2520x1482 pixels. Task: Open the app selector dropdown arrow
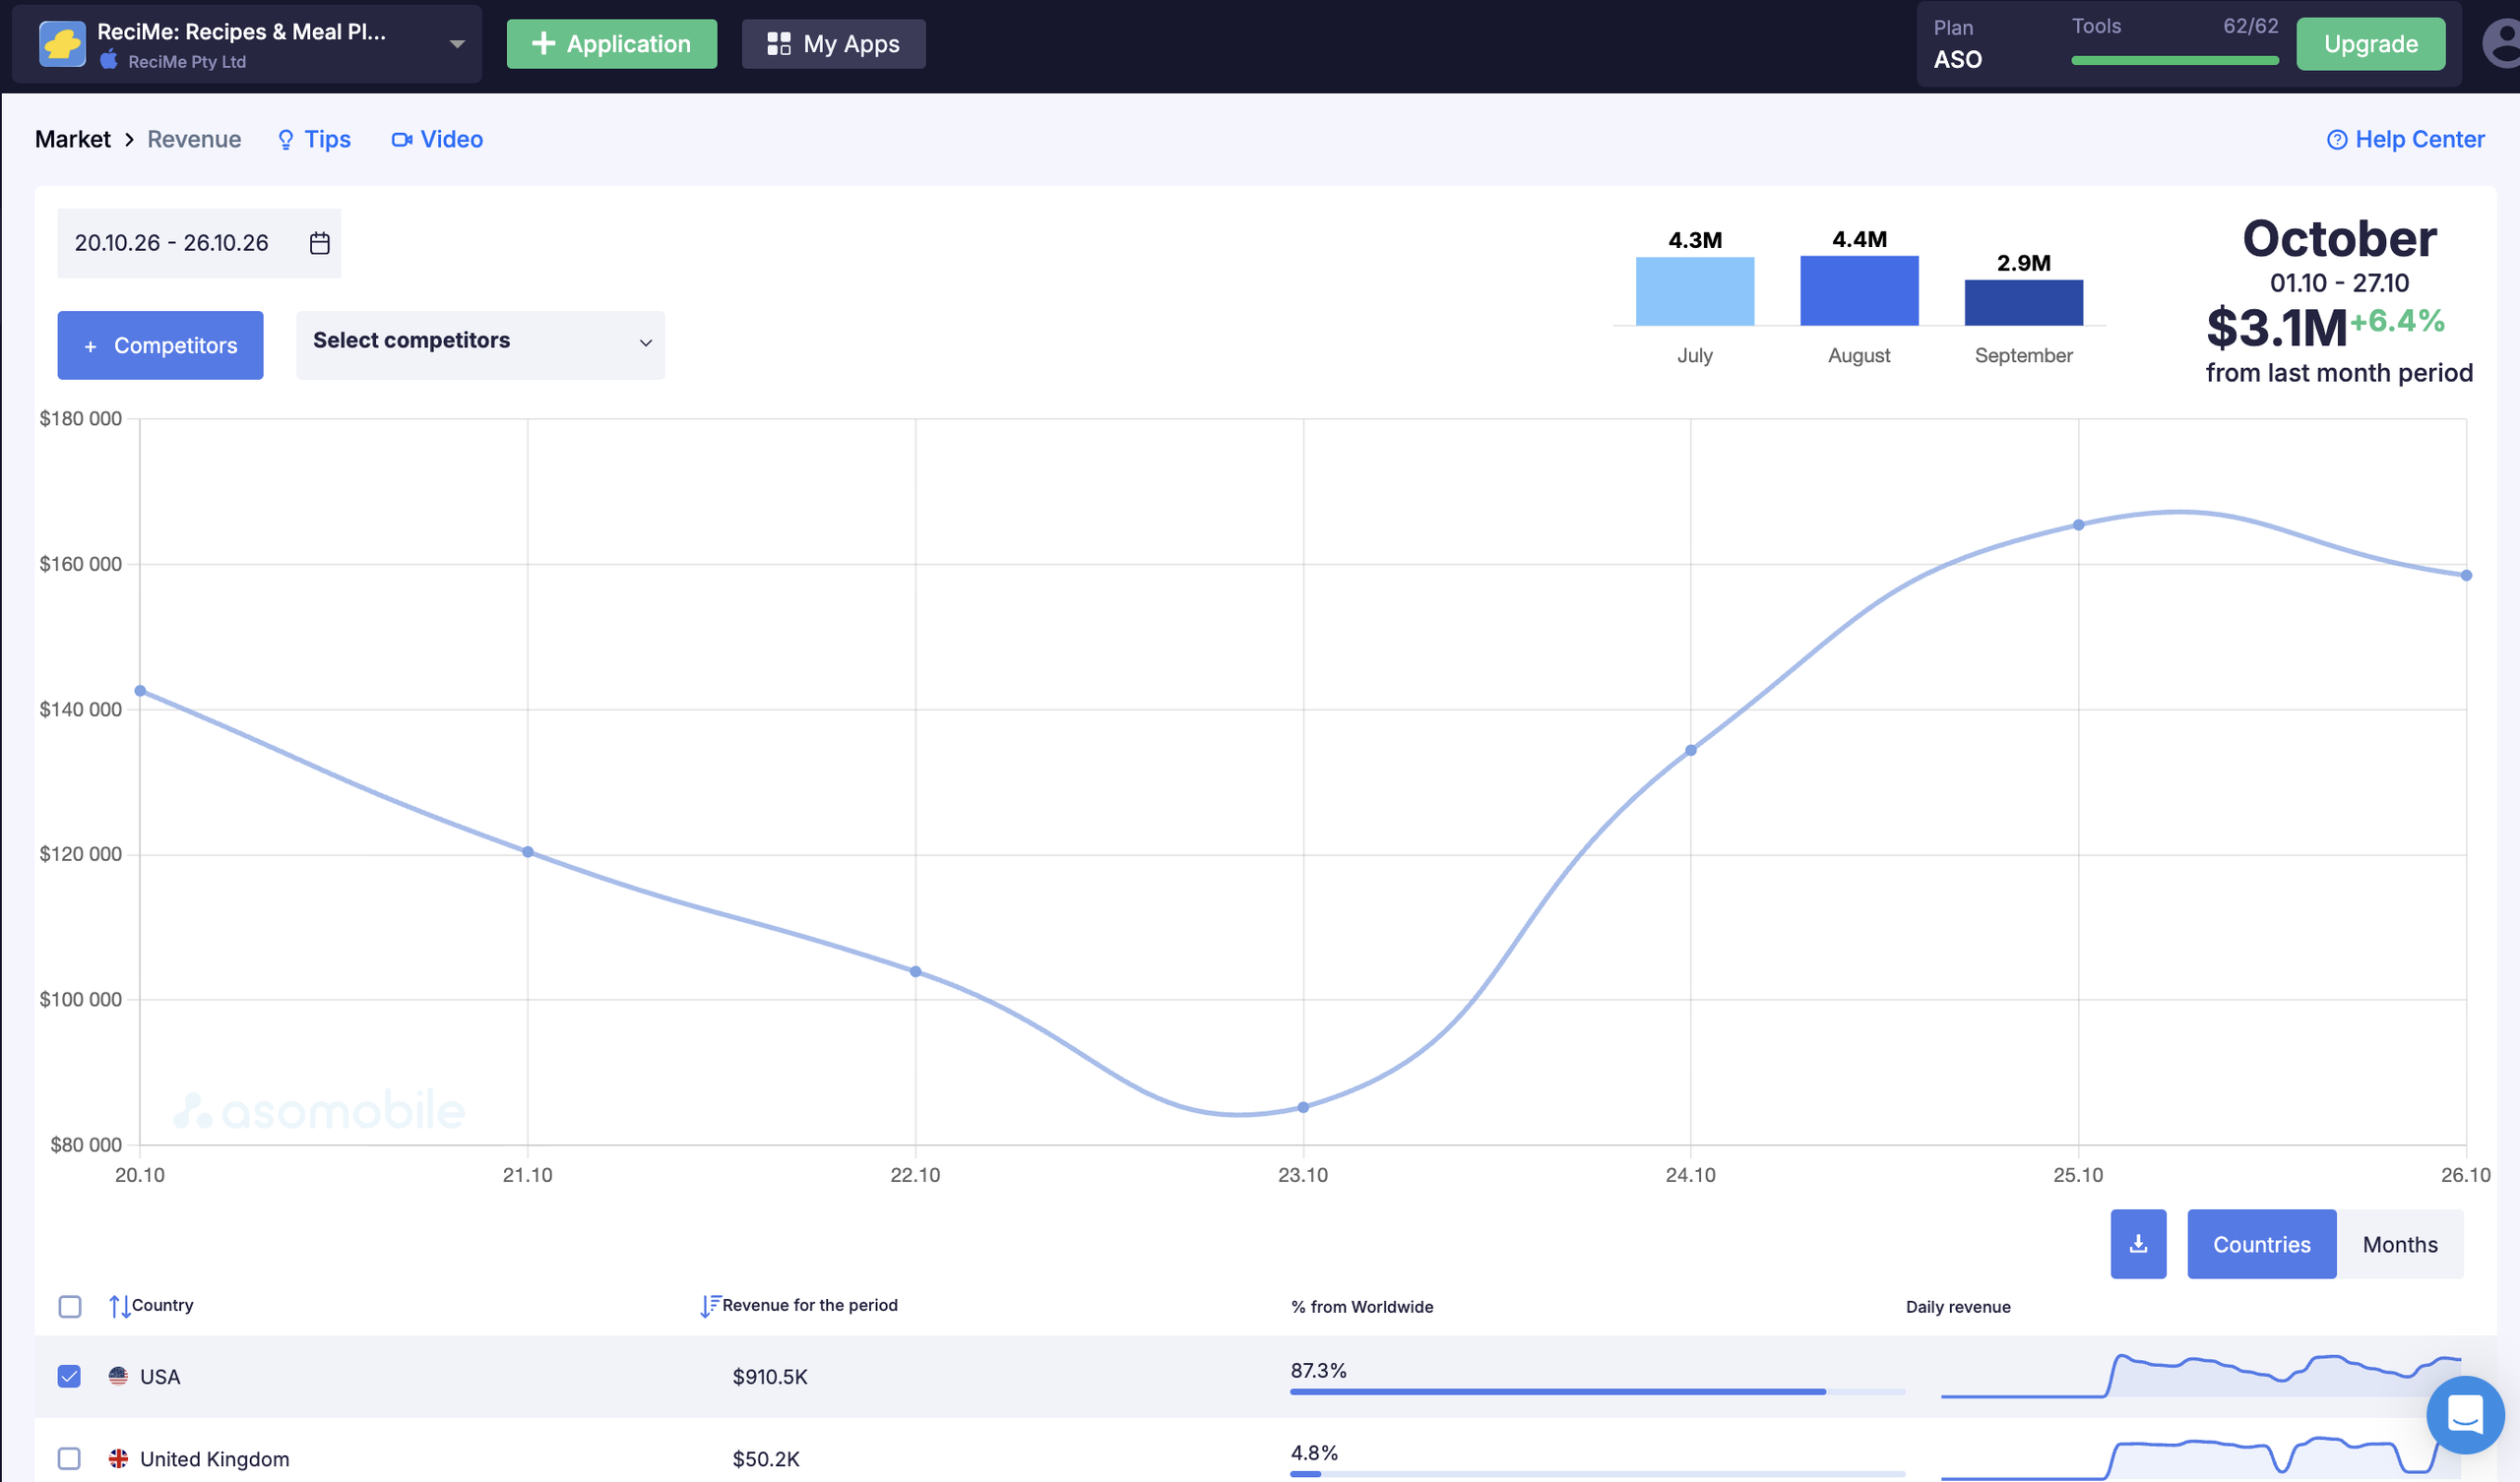click(x=457, y=44)
